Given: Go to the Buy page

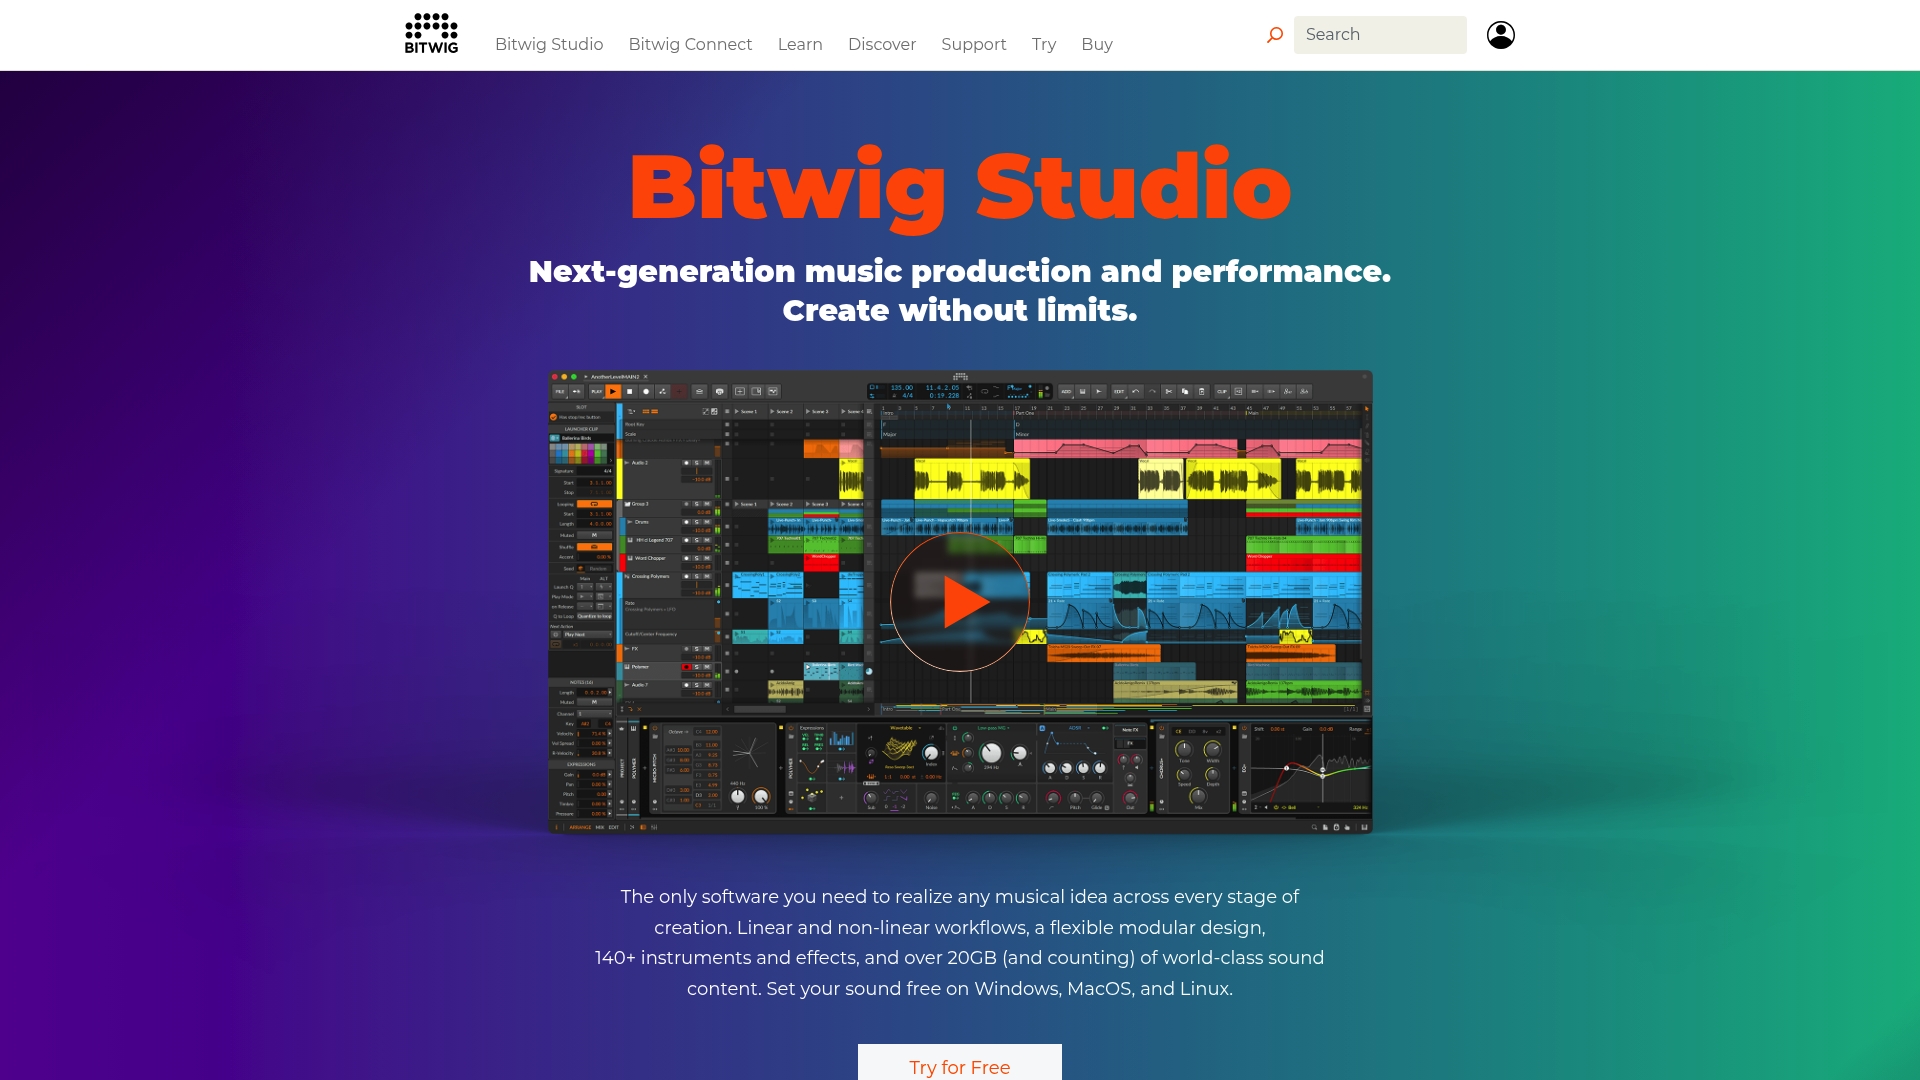Looking at the screenshot, I should 1097,44.
